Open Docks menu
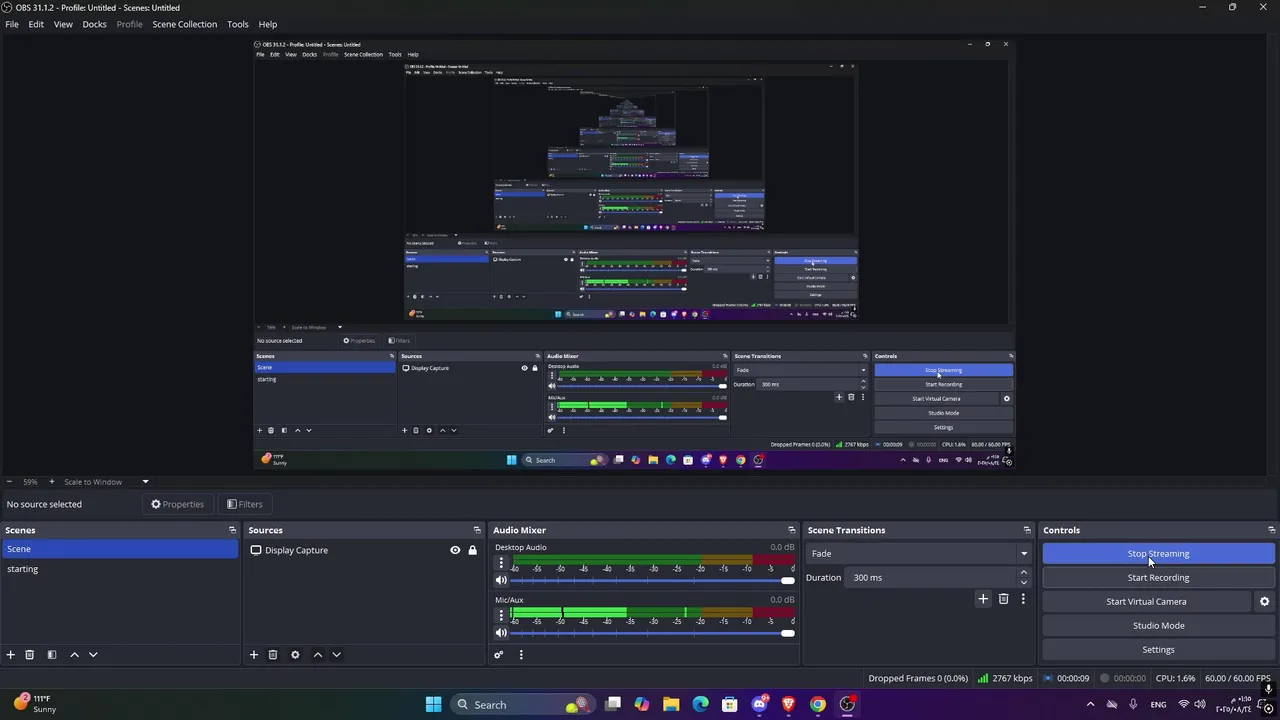 pos(94,24)
